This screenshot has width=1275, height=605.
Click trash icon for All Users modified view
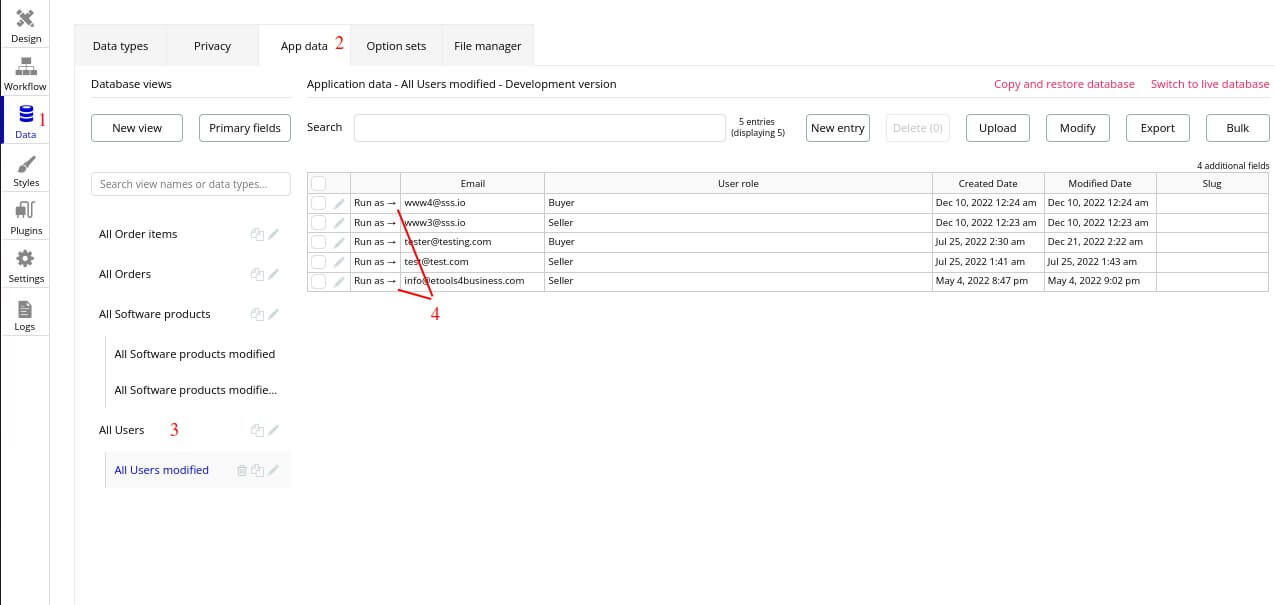[241, 470]
